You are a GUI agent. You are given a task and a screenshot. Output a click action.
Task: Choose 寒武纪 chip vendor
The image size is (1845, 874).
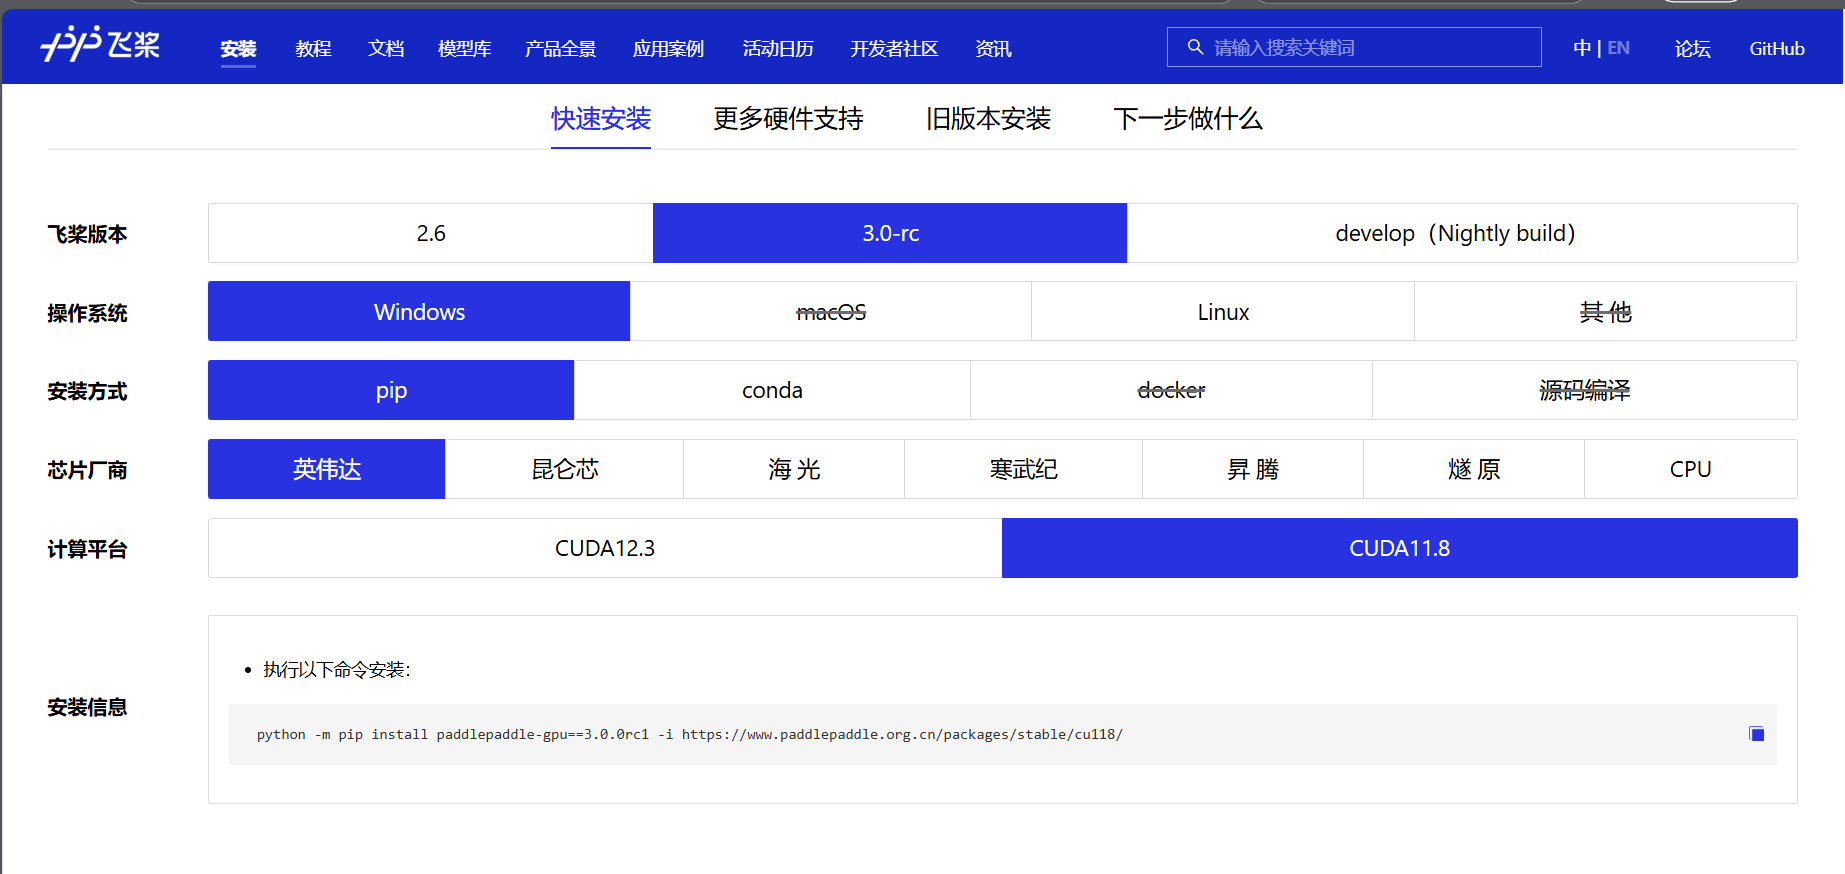[1023, 469]
